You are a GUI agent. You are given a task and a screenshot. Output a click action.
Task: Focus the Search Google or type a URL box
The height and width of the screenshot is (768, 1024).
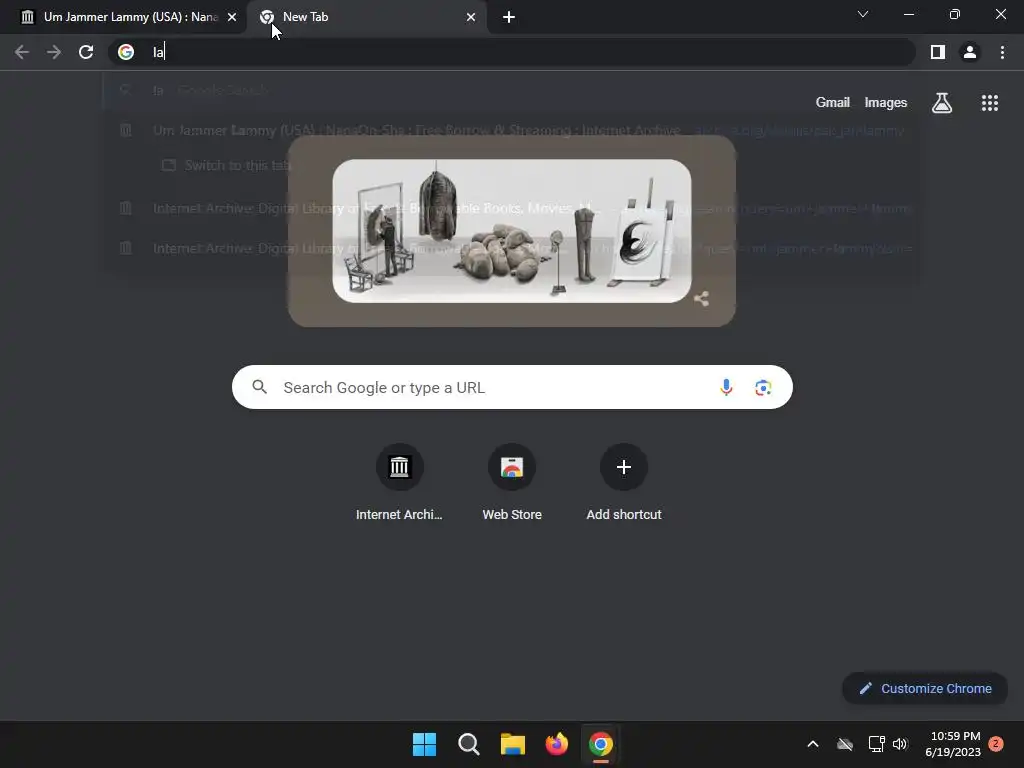pyautogui.click(x=512, y=387)
